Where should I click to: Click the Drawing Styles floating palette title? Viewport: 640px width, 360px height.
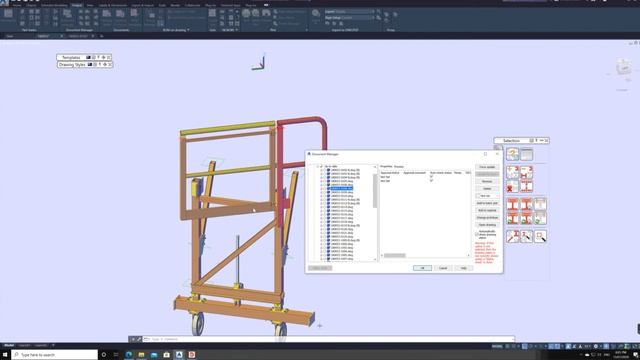pos(72,64)
